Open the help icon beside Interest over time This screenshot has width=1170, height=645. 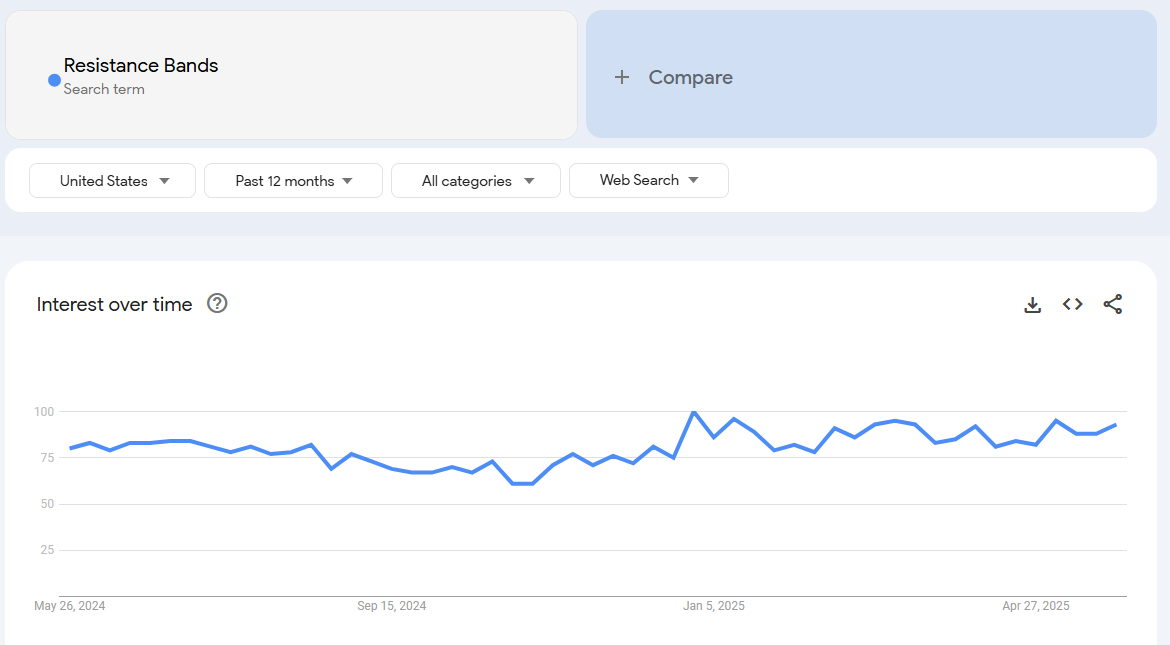217,304
